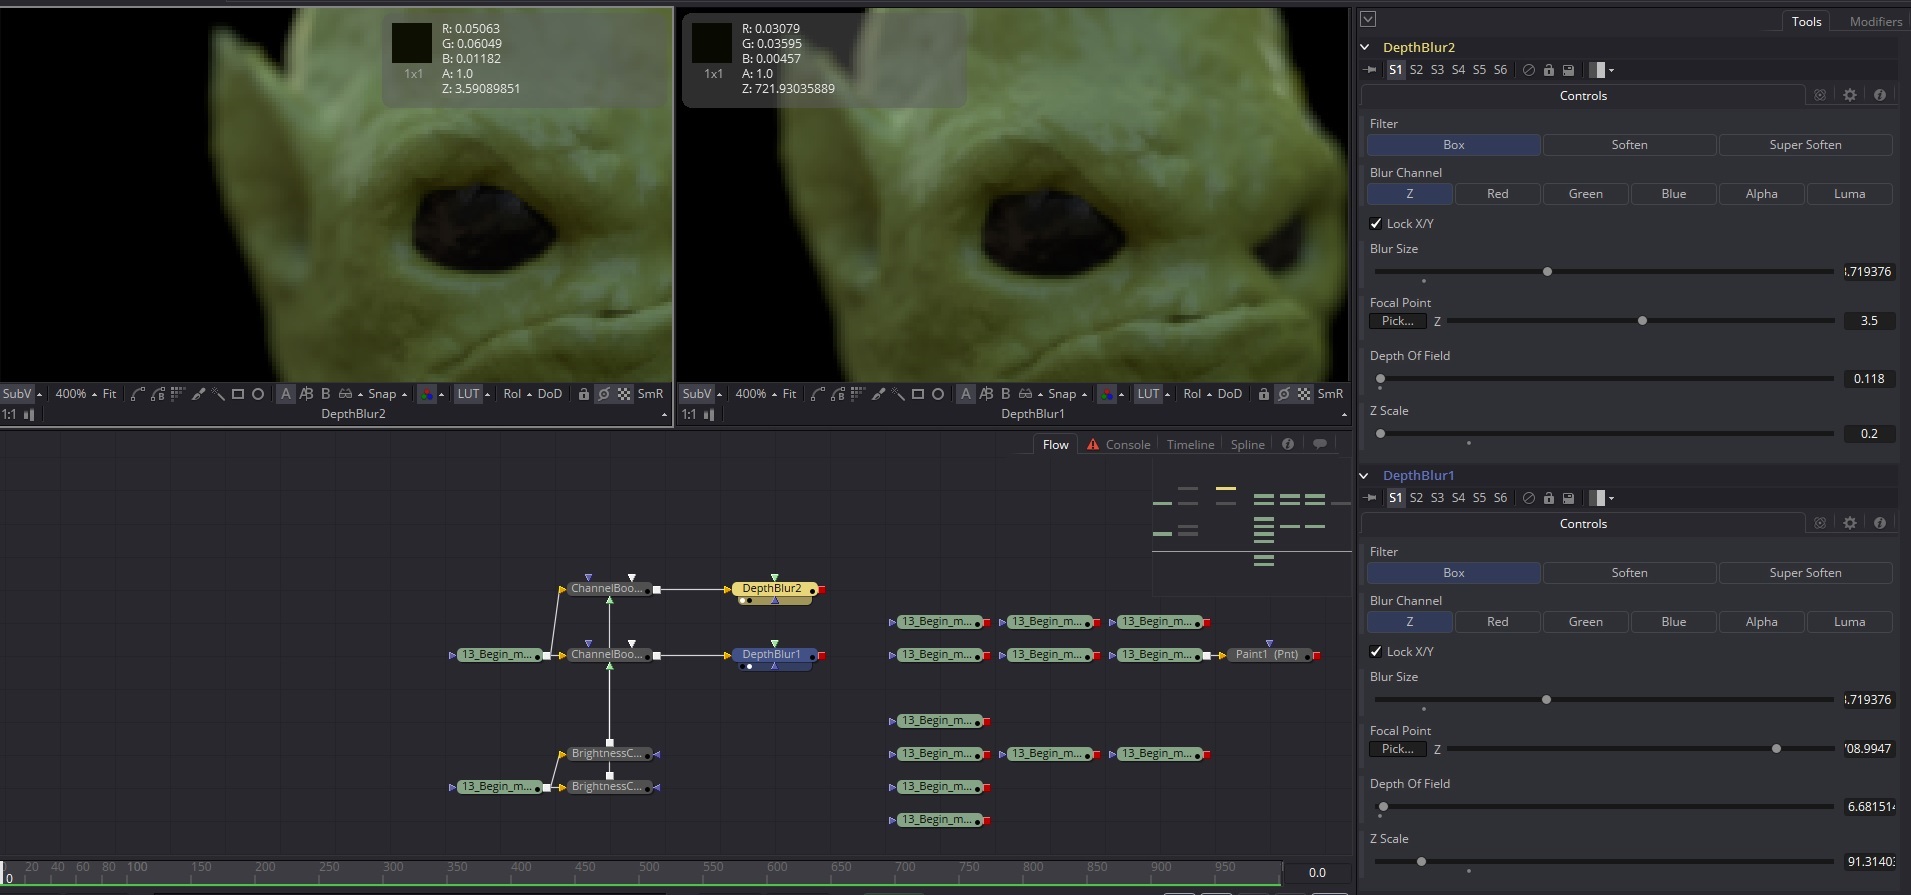Toggle lock icon in DepthBlur2 viewer toolbar
This screenshot has width=1911, height=895.
(584, 394)
